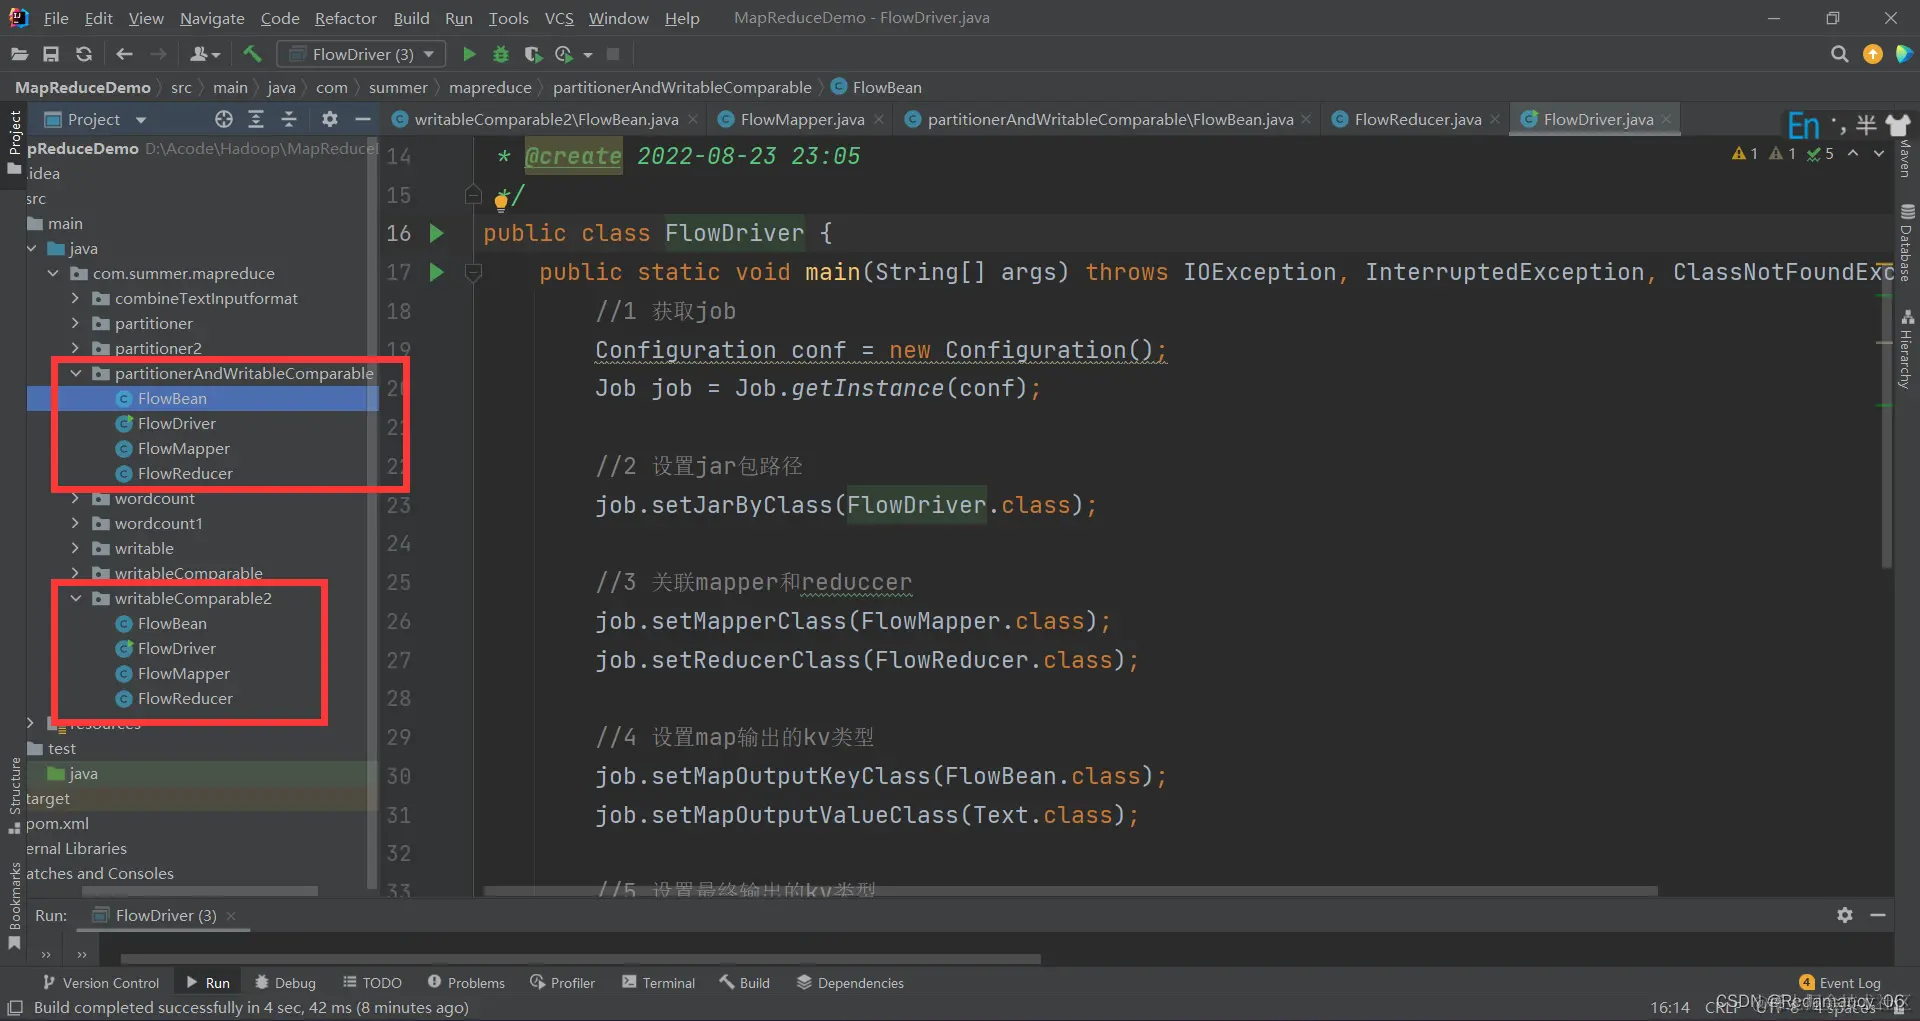The width and height of the screenshot is (1920, 1021).
Task: Toggle the Terminal tool window
Action: click(658, 983)
